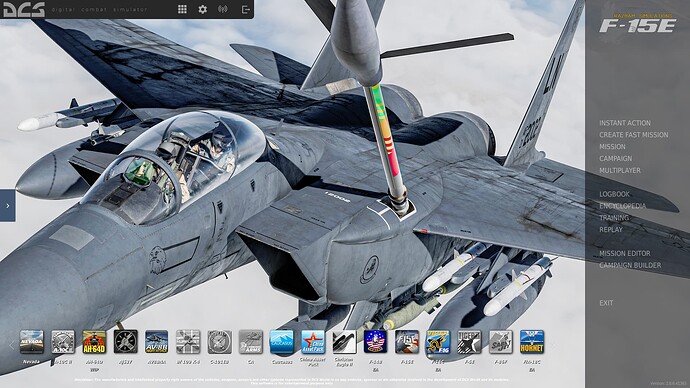690x388 pixels.
Task: Click the logout exit-arrow icon in top bar
Action: pos(246,9)
